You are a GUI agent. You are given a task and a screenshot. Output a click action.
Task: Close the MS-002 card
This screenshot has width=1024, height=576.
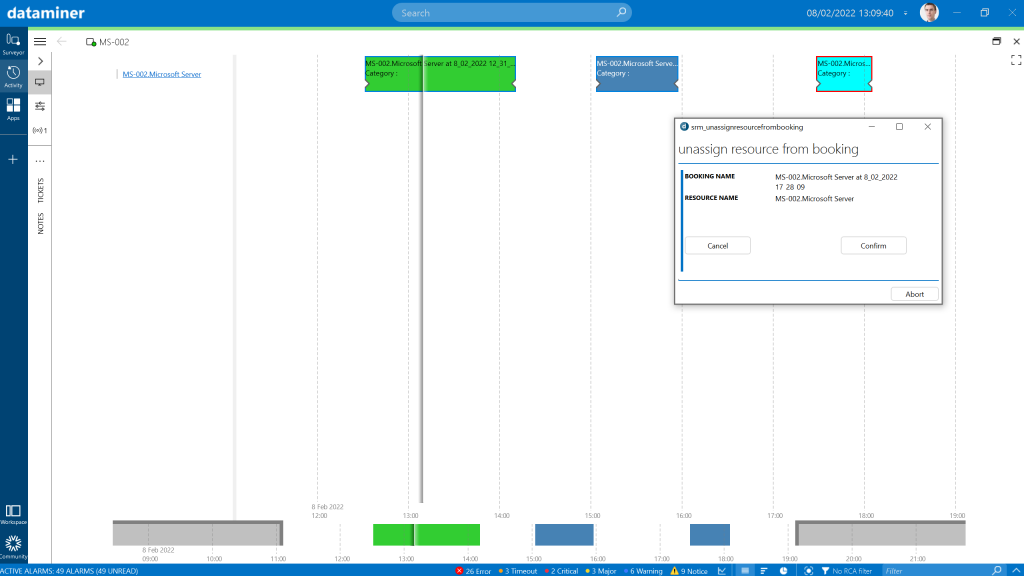click(1016, 41)
